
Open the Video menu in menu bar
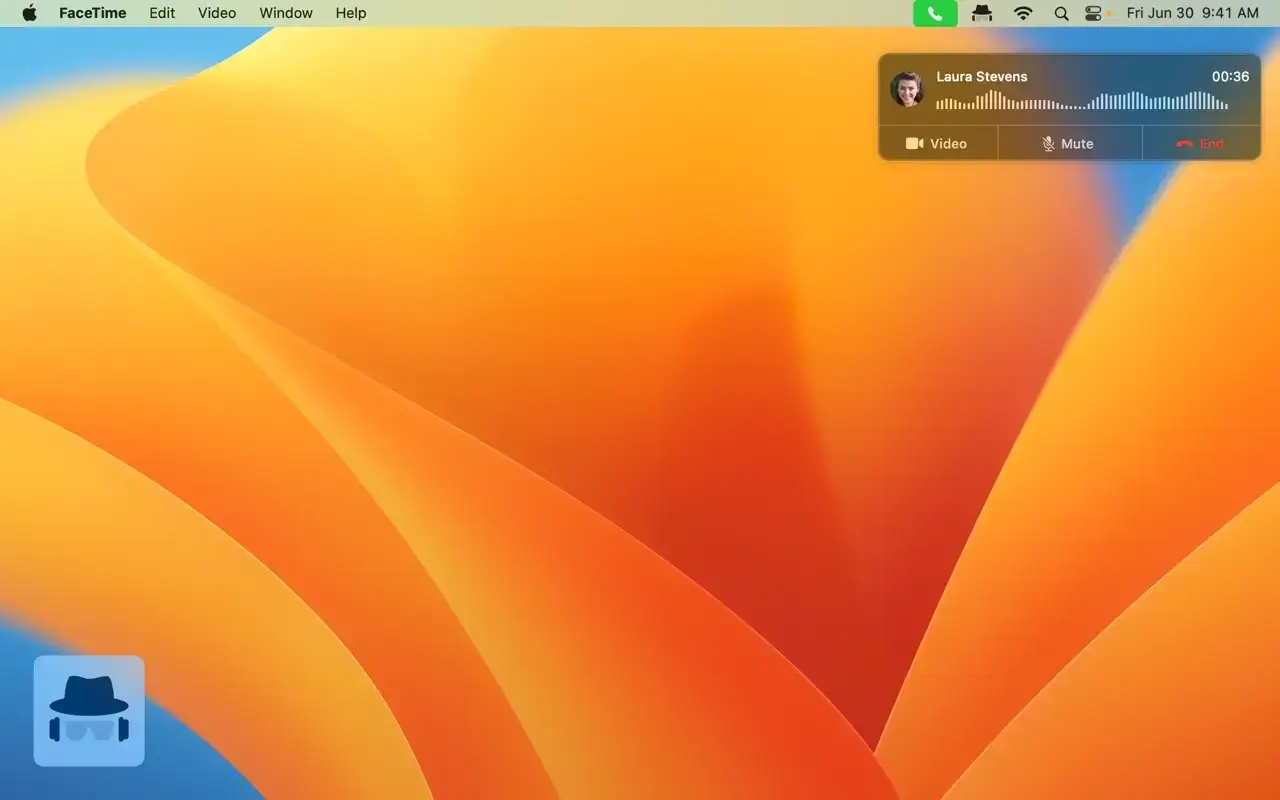coord(217,13)
